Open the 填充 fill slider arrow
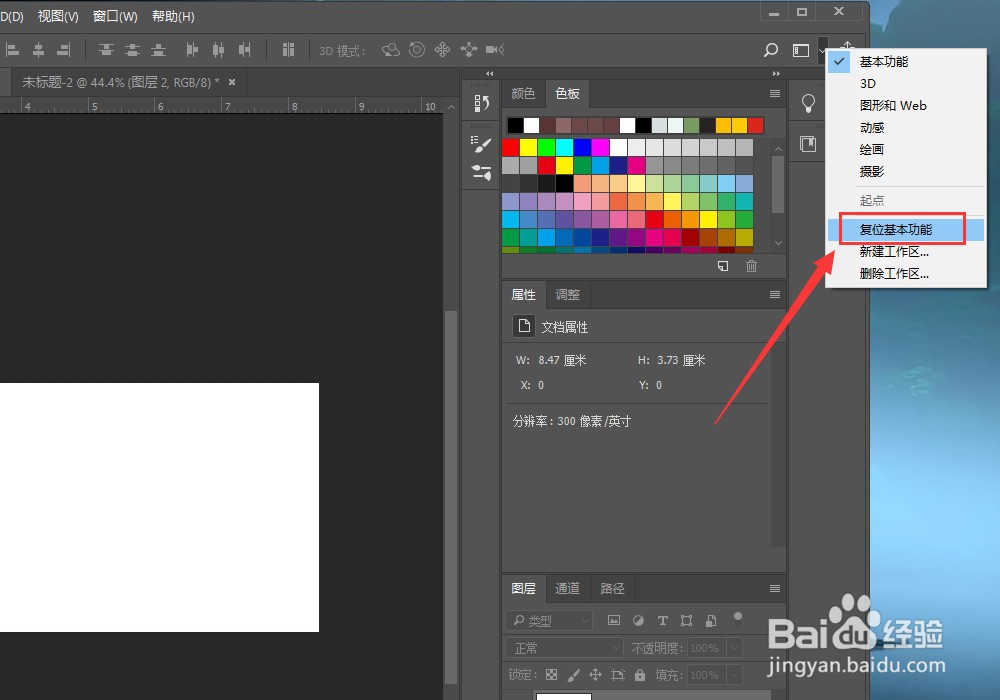 (735, 674)
